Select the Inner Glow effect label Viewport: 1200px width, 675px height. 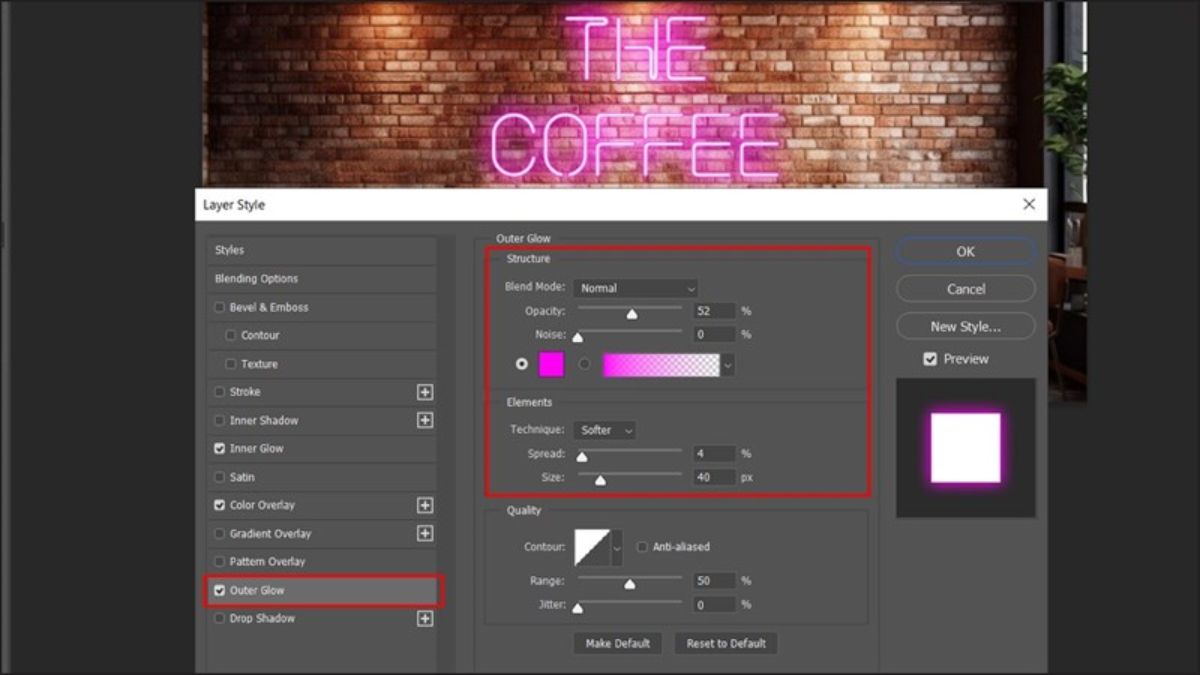256,449
